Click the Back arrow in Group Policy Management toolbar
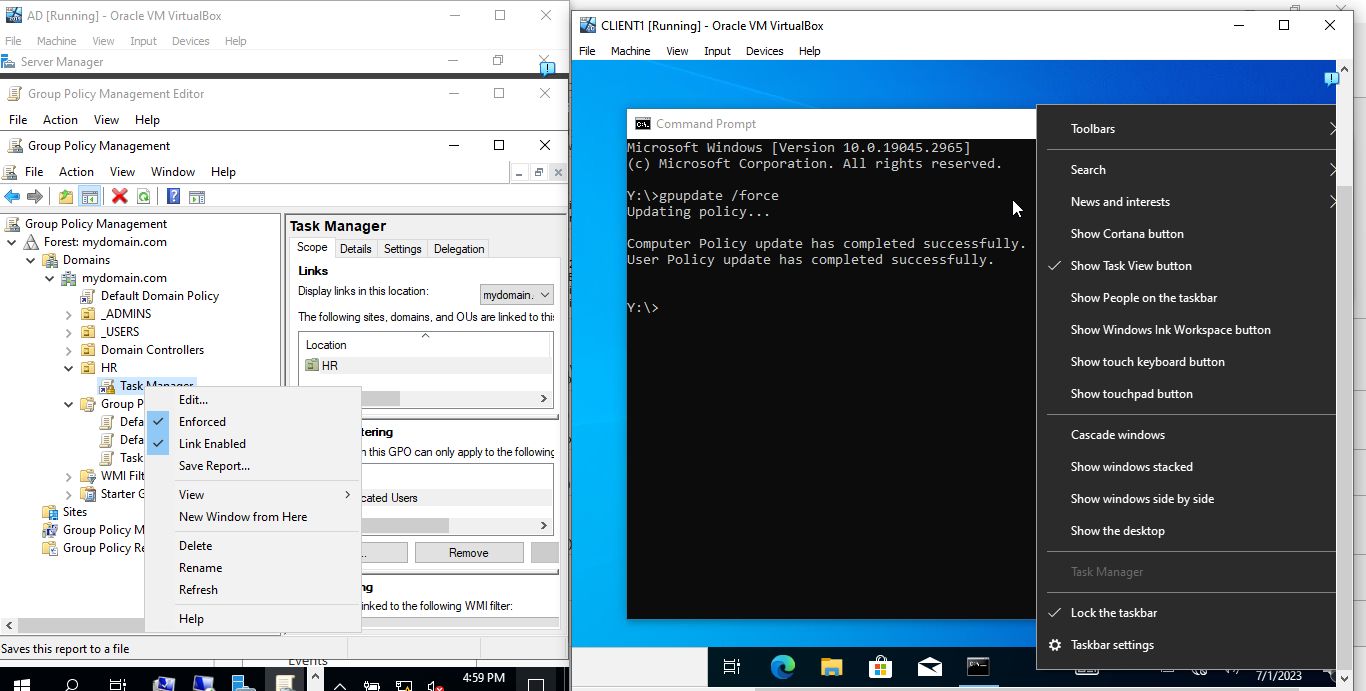 12,197
